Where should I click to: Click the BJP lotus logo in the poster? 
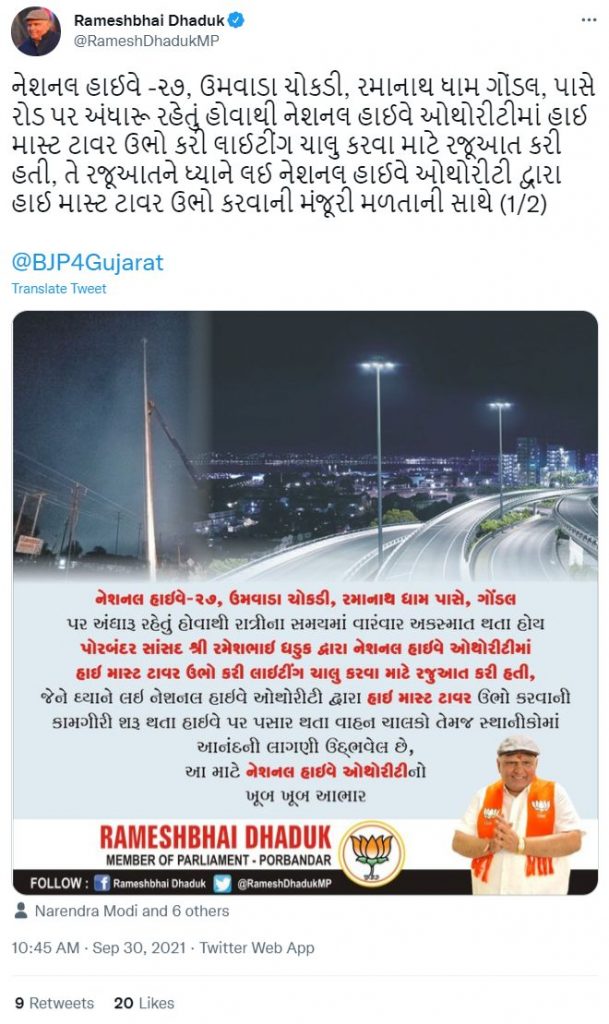pos(371,854)
